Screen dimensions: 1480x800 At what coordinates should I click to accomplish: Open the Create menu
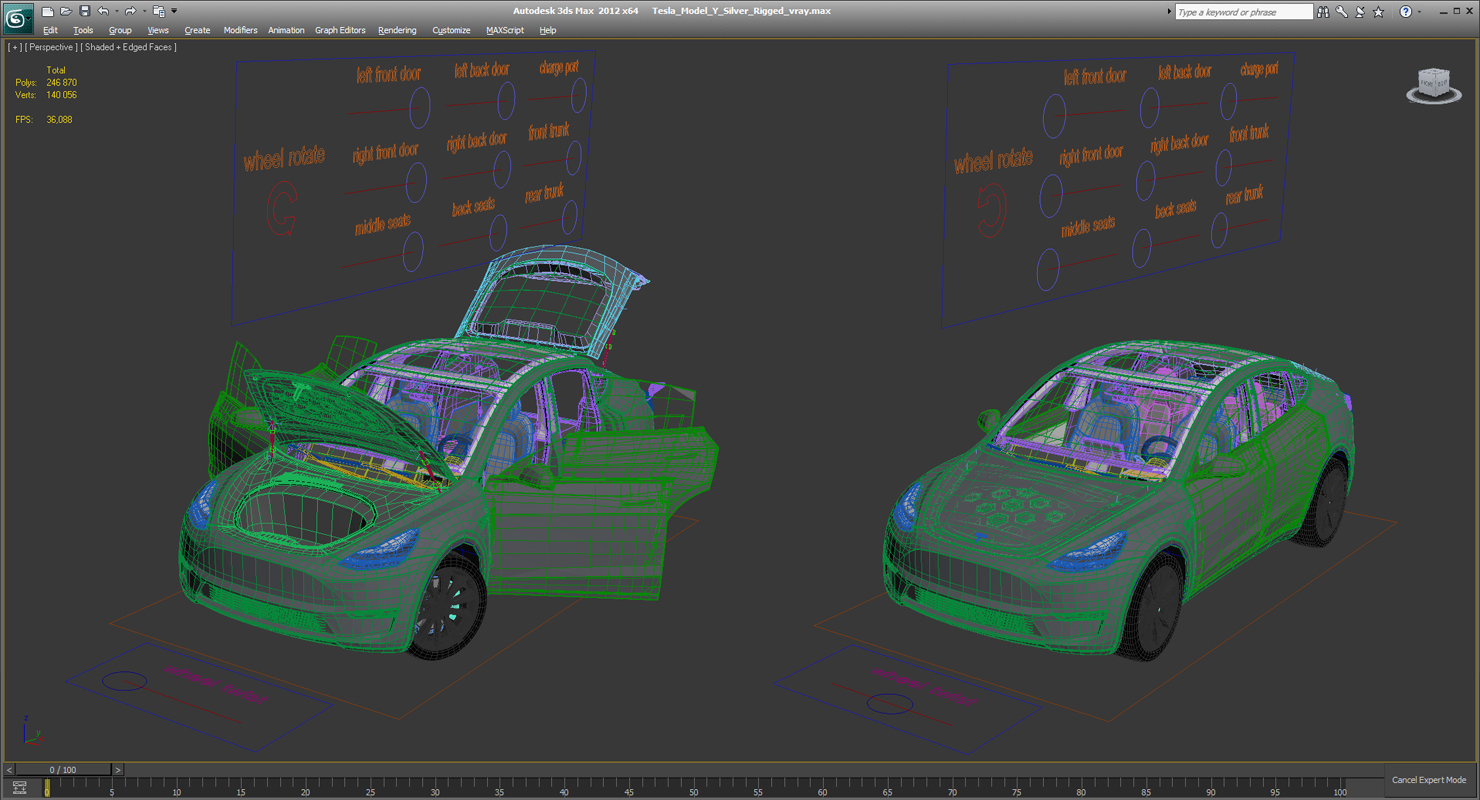[x=197, y=30]
